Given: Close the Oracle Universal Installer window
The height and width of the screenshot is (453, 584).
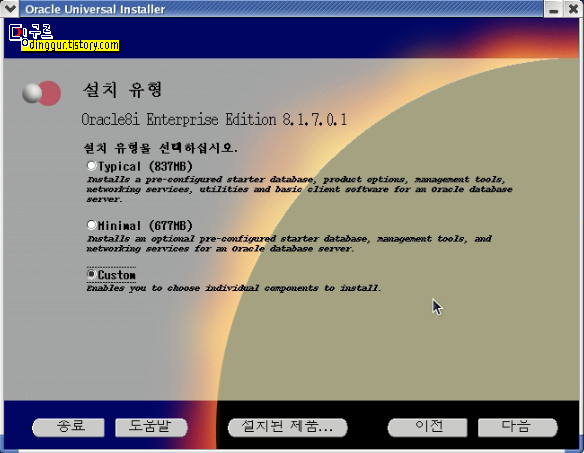Looking at the screenshot, I should pos(574,9).
